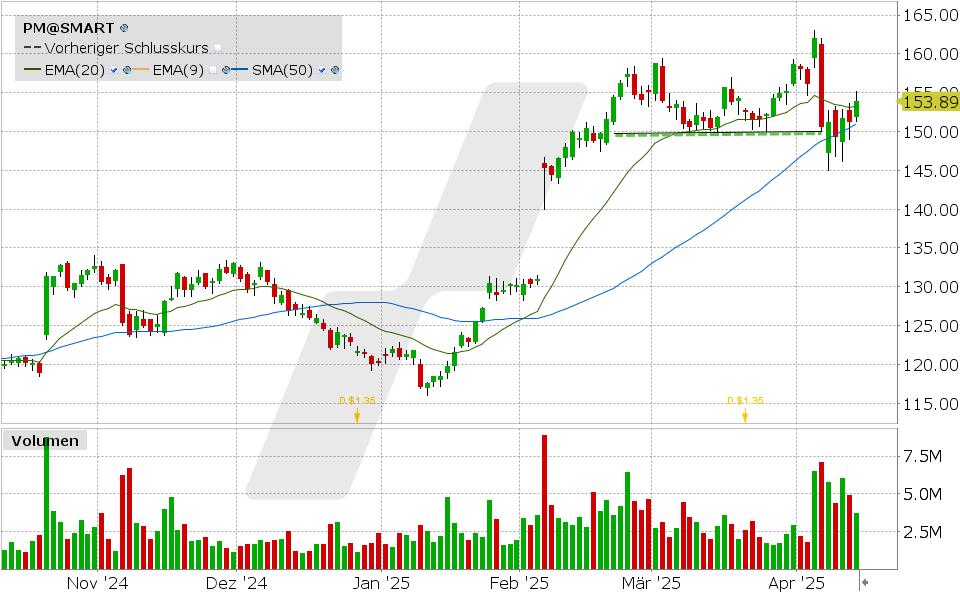Click the Feb '25 date axis label
Screen dimensions: 960x600
(519, 583)
